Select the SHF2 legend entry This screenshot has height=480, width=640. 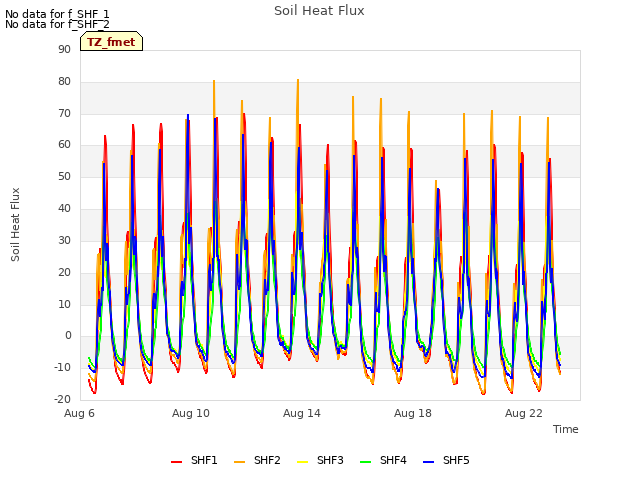pyautogui.click(x=257, y=460)
